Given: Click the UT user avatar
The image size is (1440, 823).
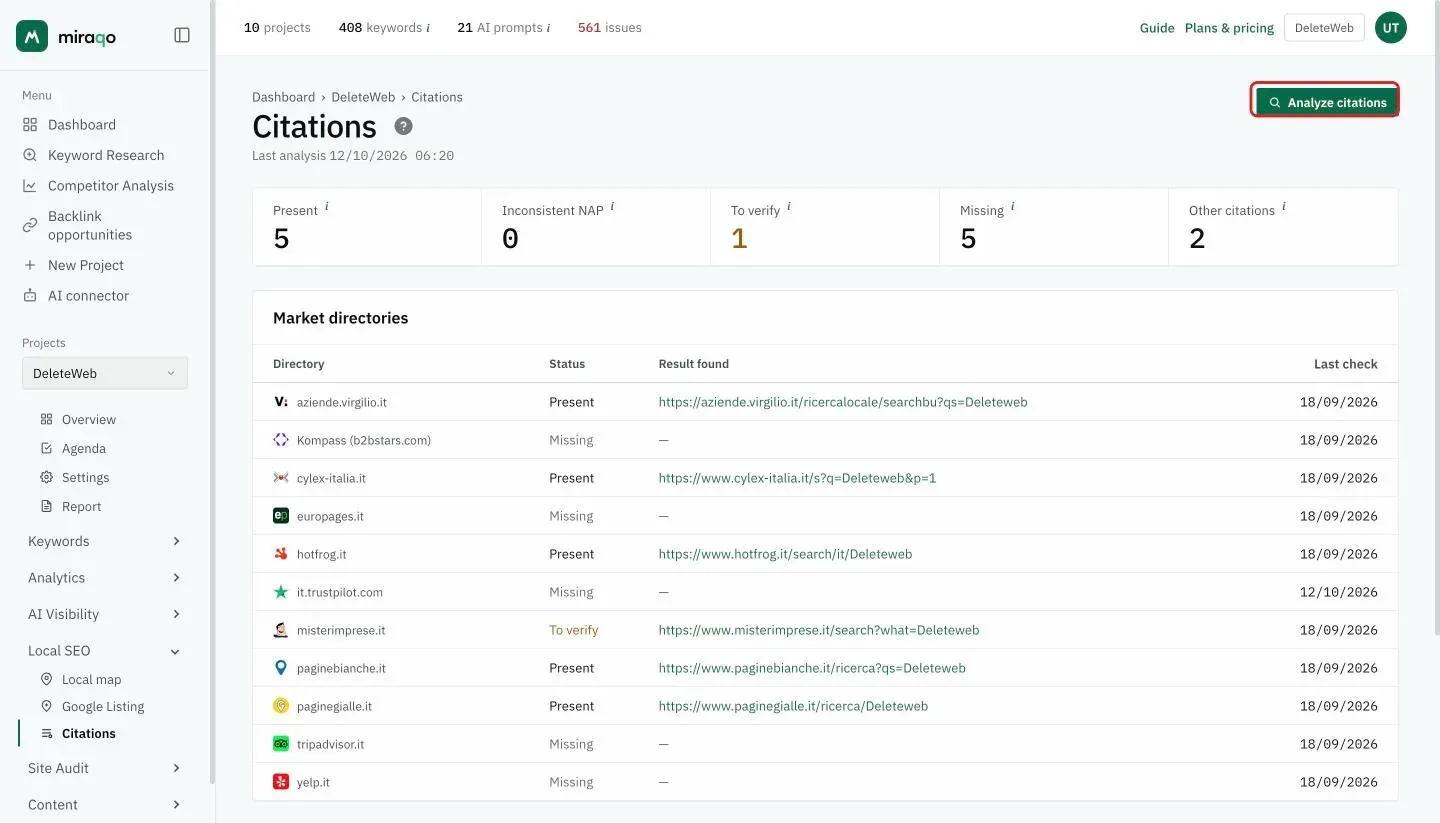Looking at the screenshot, I should pos(1390,28).
